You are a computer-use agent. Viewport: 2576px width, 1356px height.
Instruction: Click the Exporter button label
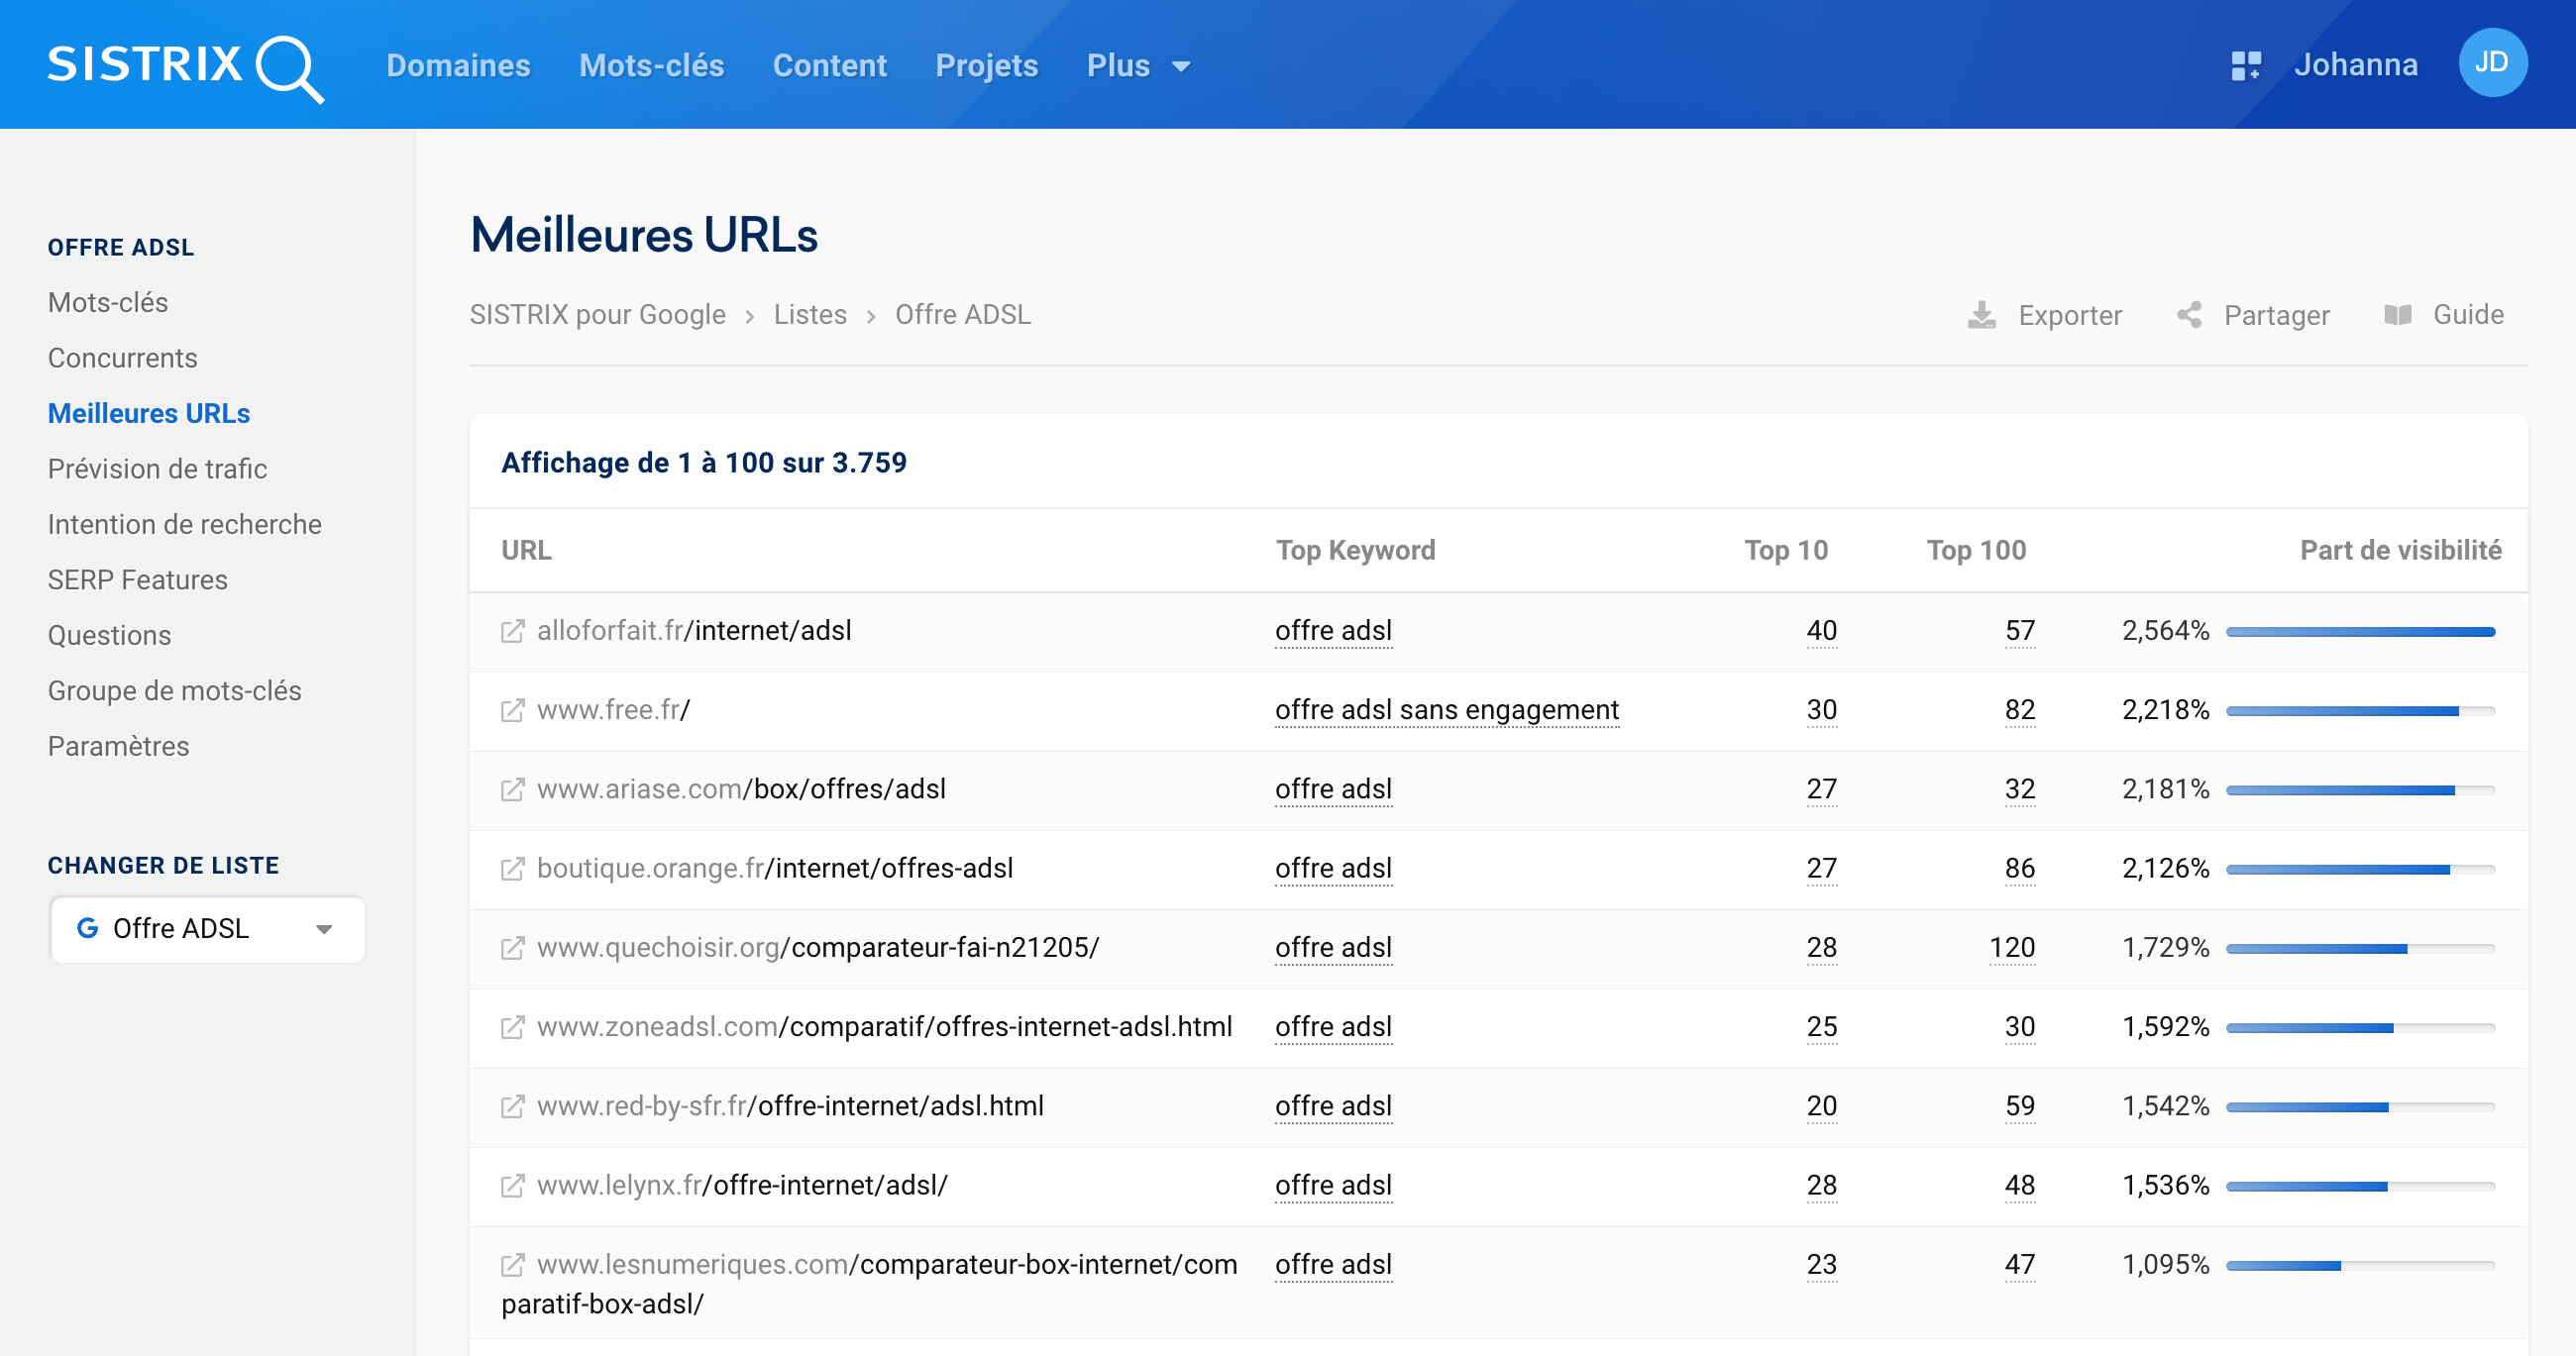2069,315
